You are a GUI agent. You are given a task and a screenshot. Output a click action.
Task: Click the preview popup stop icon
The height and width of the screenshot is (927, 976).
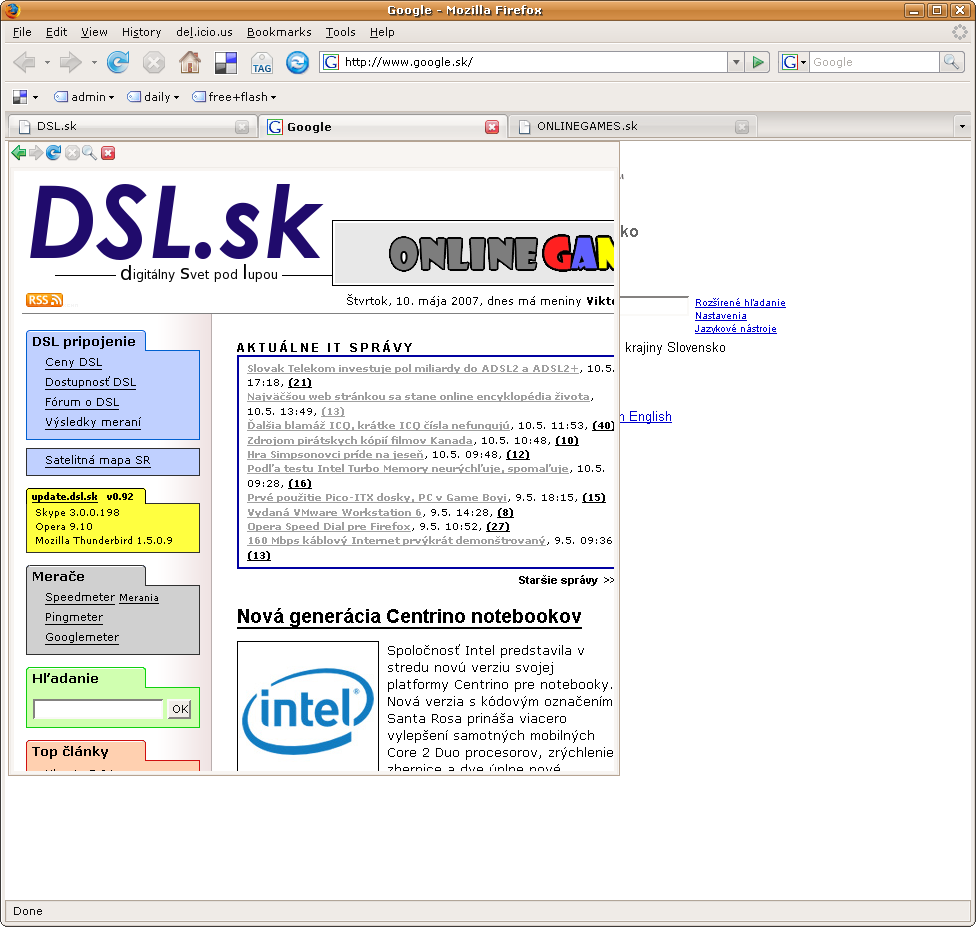pos(72,153)
